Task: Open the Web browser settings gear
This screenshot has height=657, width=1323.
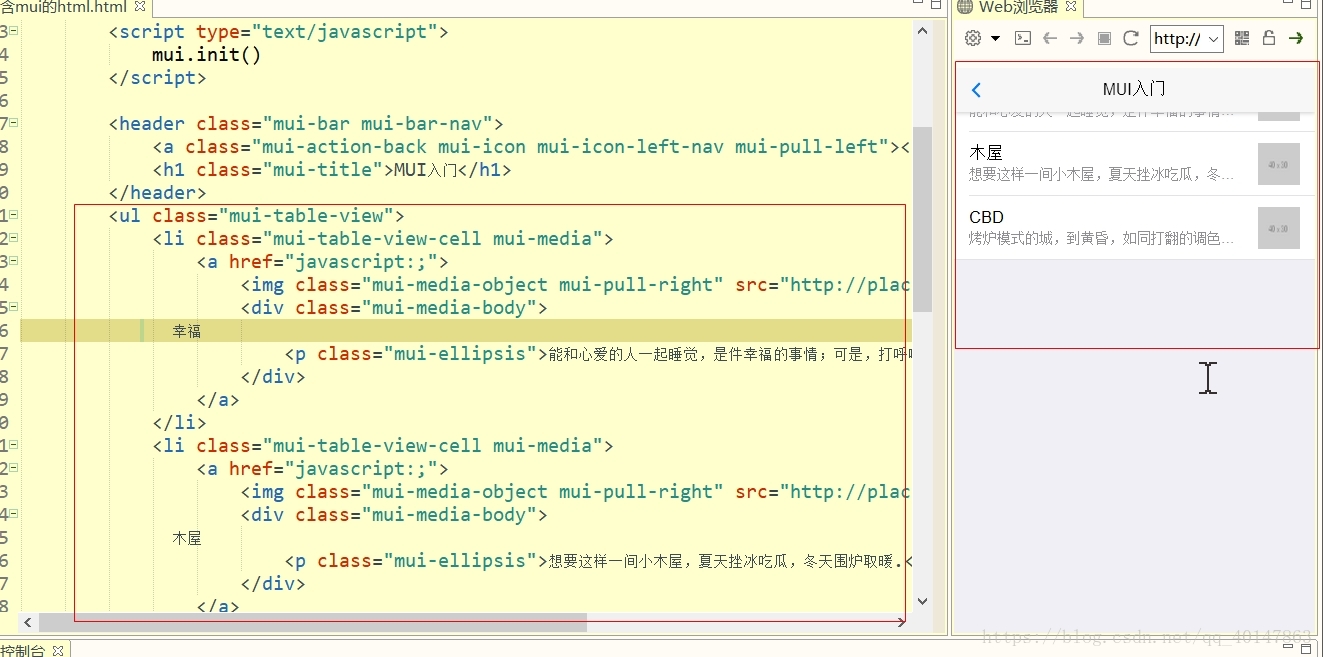Action: coord(973,38)
